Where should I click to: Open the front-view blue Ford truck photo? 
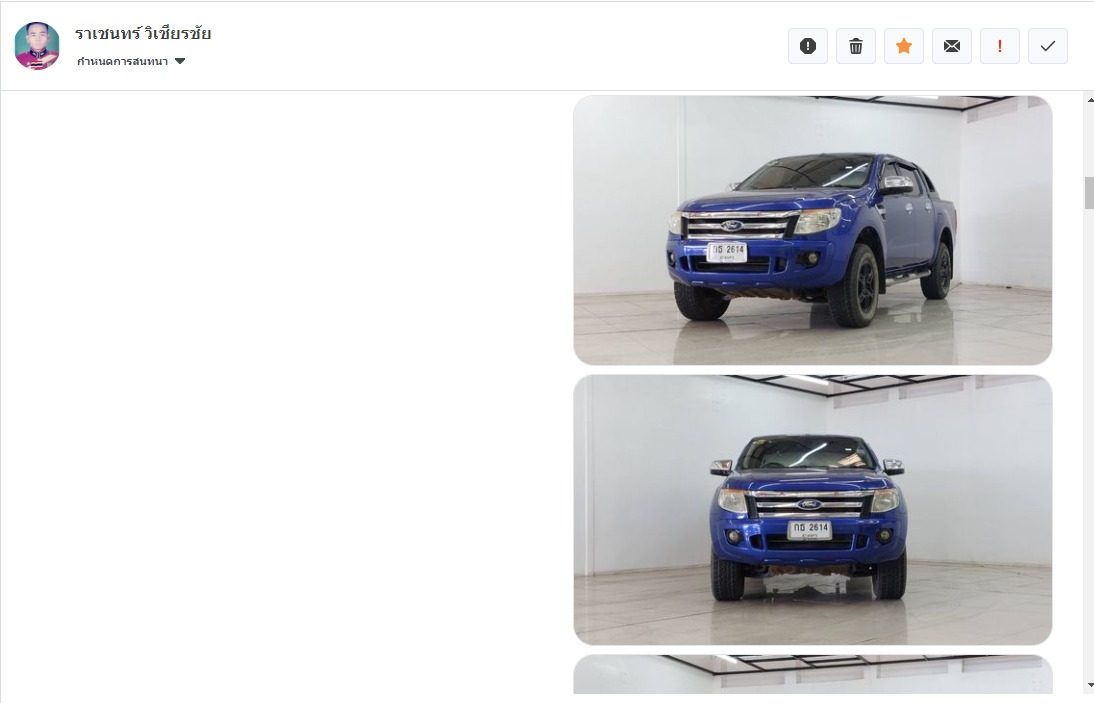pyautogui.click(x=813, y=510)
